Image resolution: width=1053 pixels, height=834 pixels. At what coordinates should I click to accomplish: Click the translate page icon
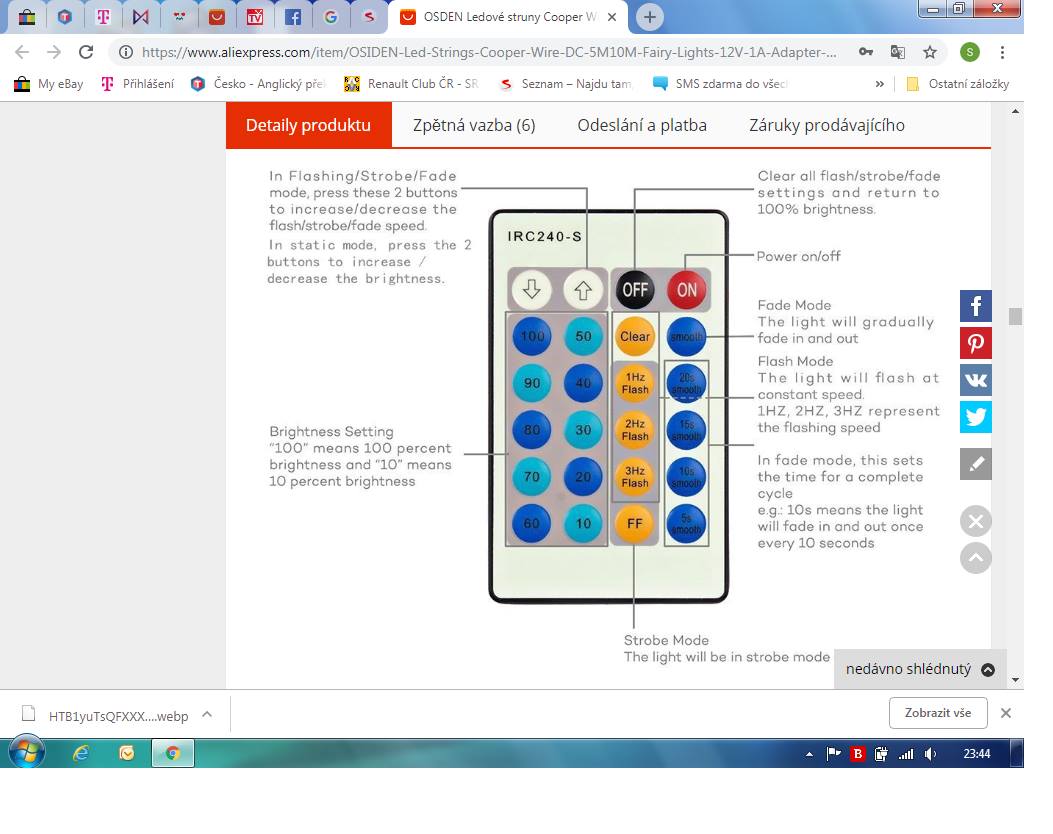(x=897, y=52)
